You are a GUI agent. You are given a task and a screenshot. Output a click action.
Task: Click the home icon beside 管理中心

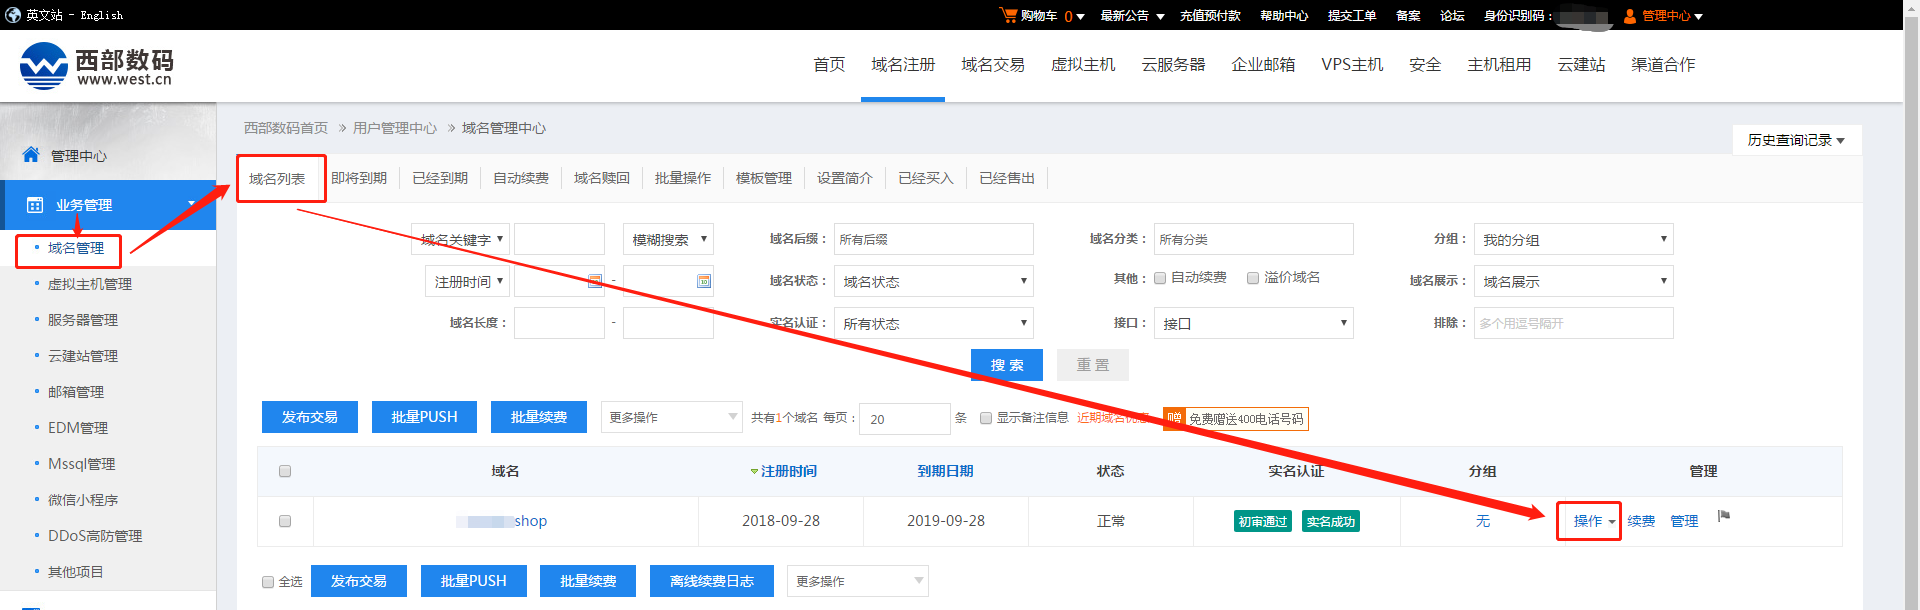click(x=31, y=155)
